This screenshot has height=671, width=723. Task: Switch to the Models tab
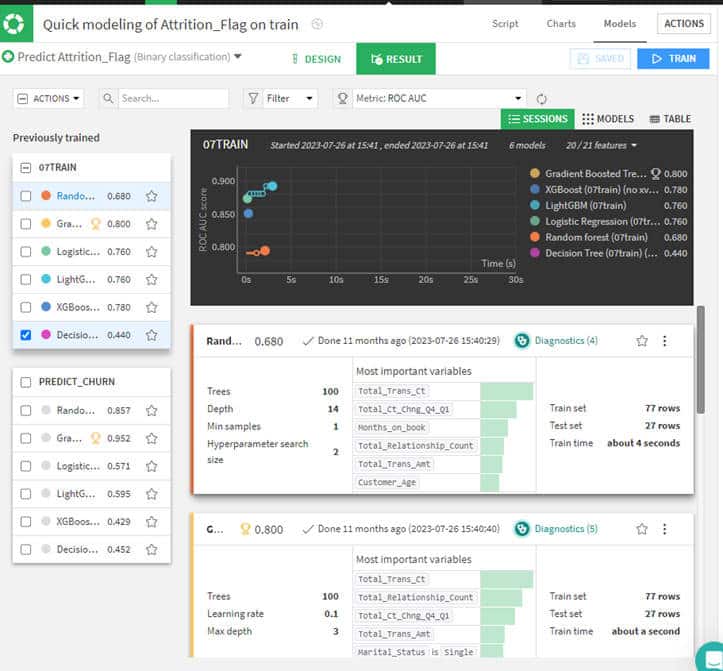coord(620,24)
